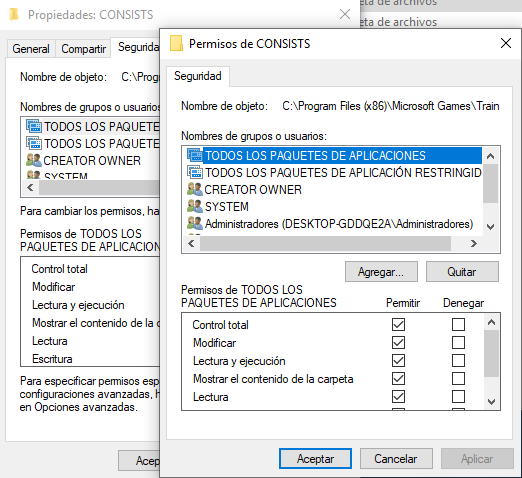Uncheck Permitir for Control total
The image size is (522, 478).
[x=398, y=324]
